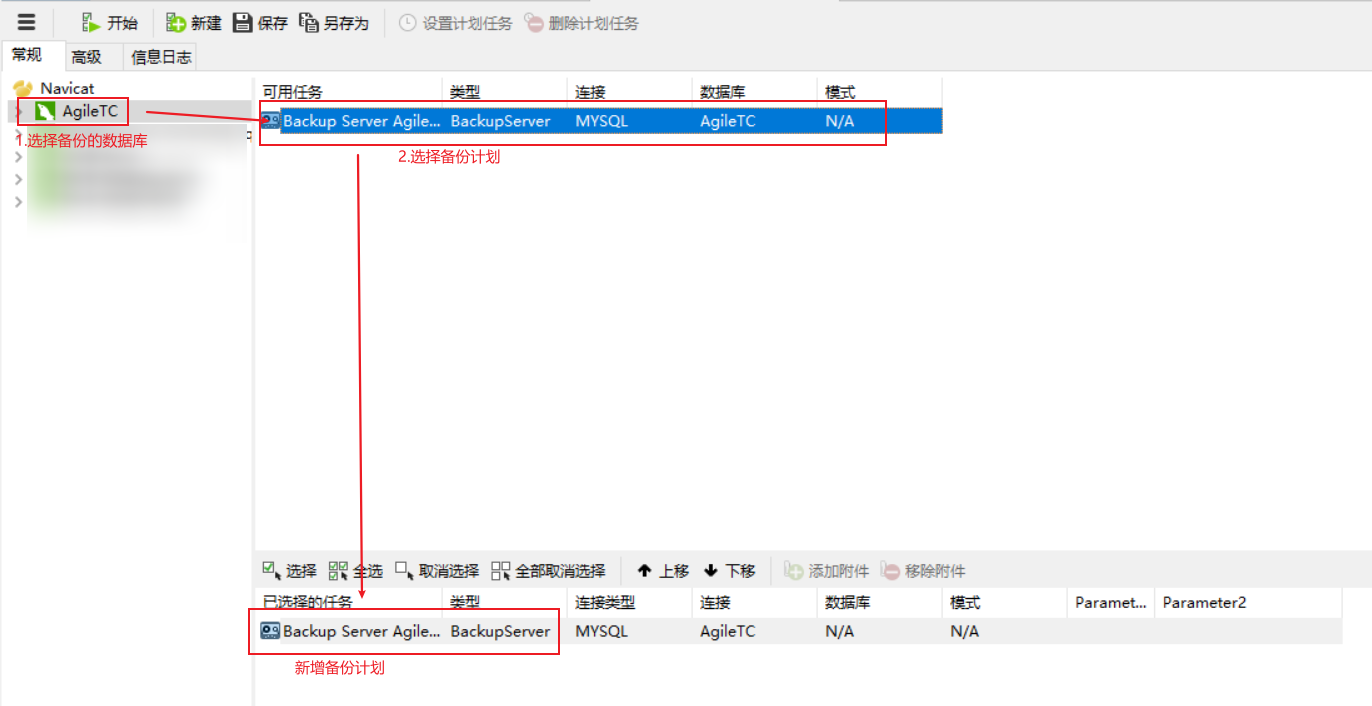Click the Parameter2 column header
Viewport: 1372px width, 706px height.
pyautogui.click(x=1247, y=603)
